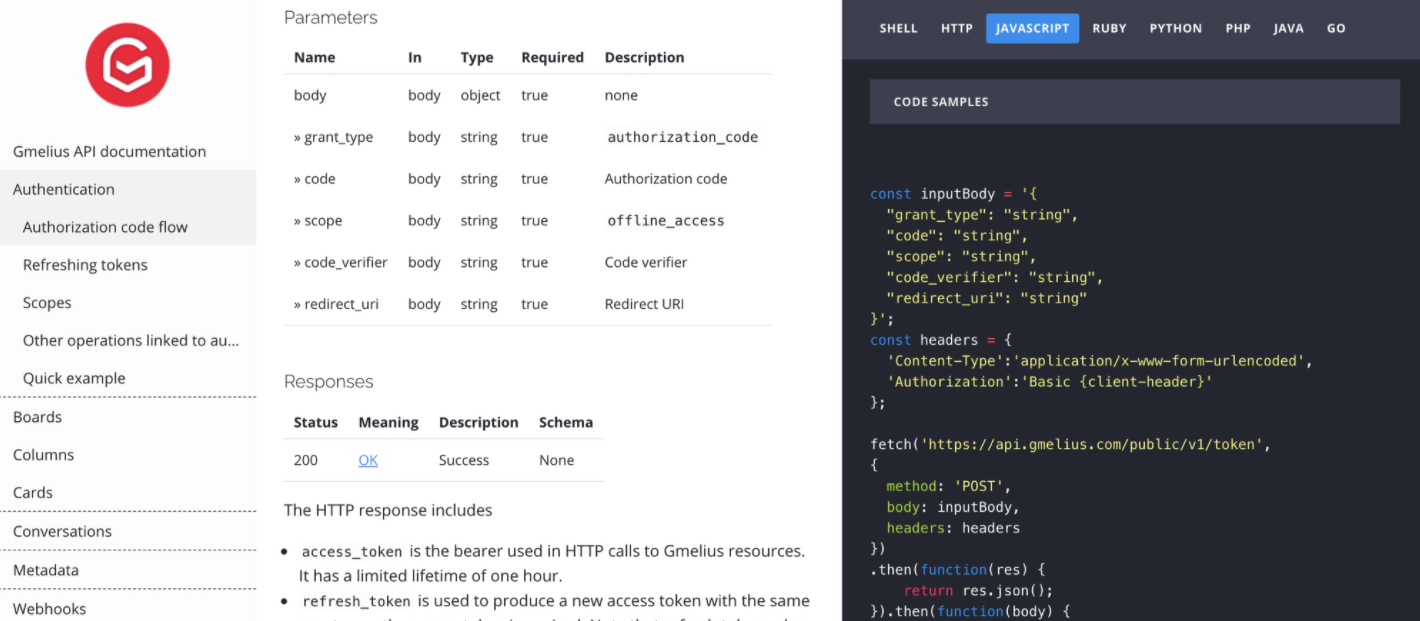1420x621 pixels.
Task: Click the Content-Type header line in code
Action: (x=1099, y=360)
